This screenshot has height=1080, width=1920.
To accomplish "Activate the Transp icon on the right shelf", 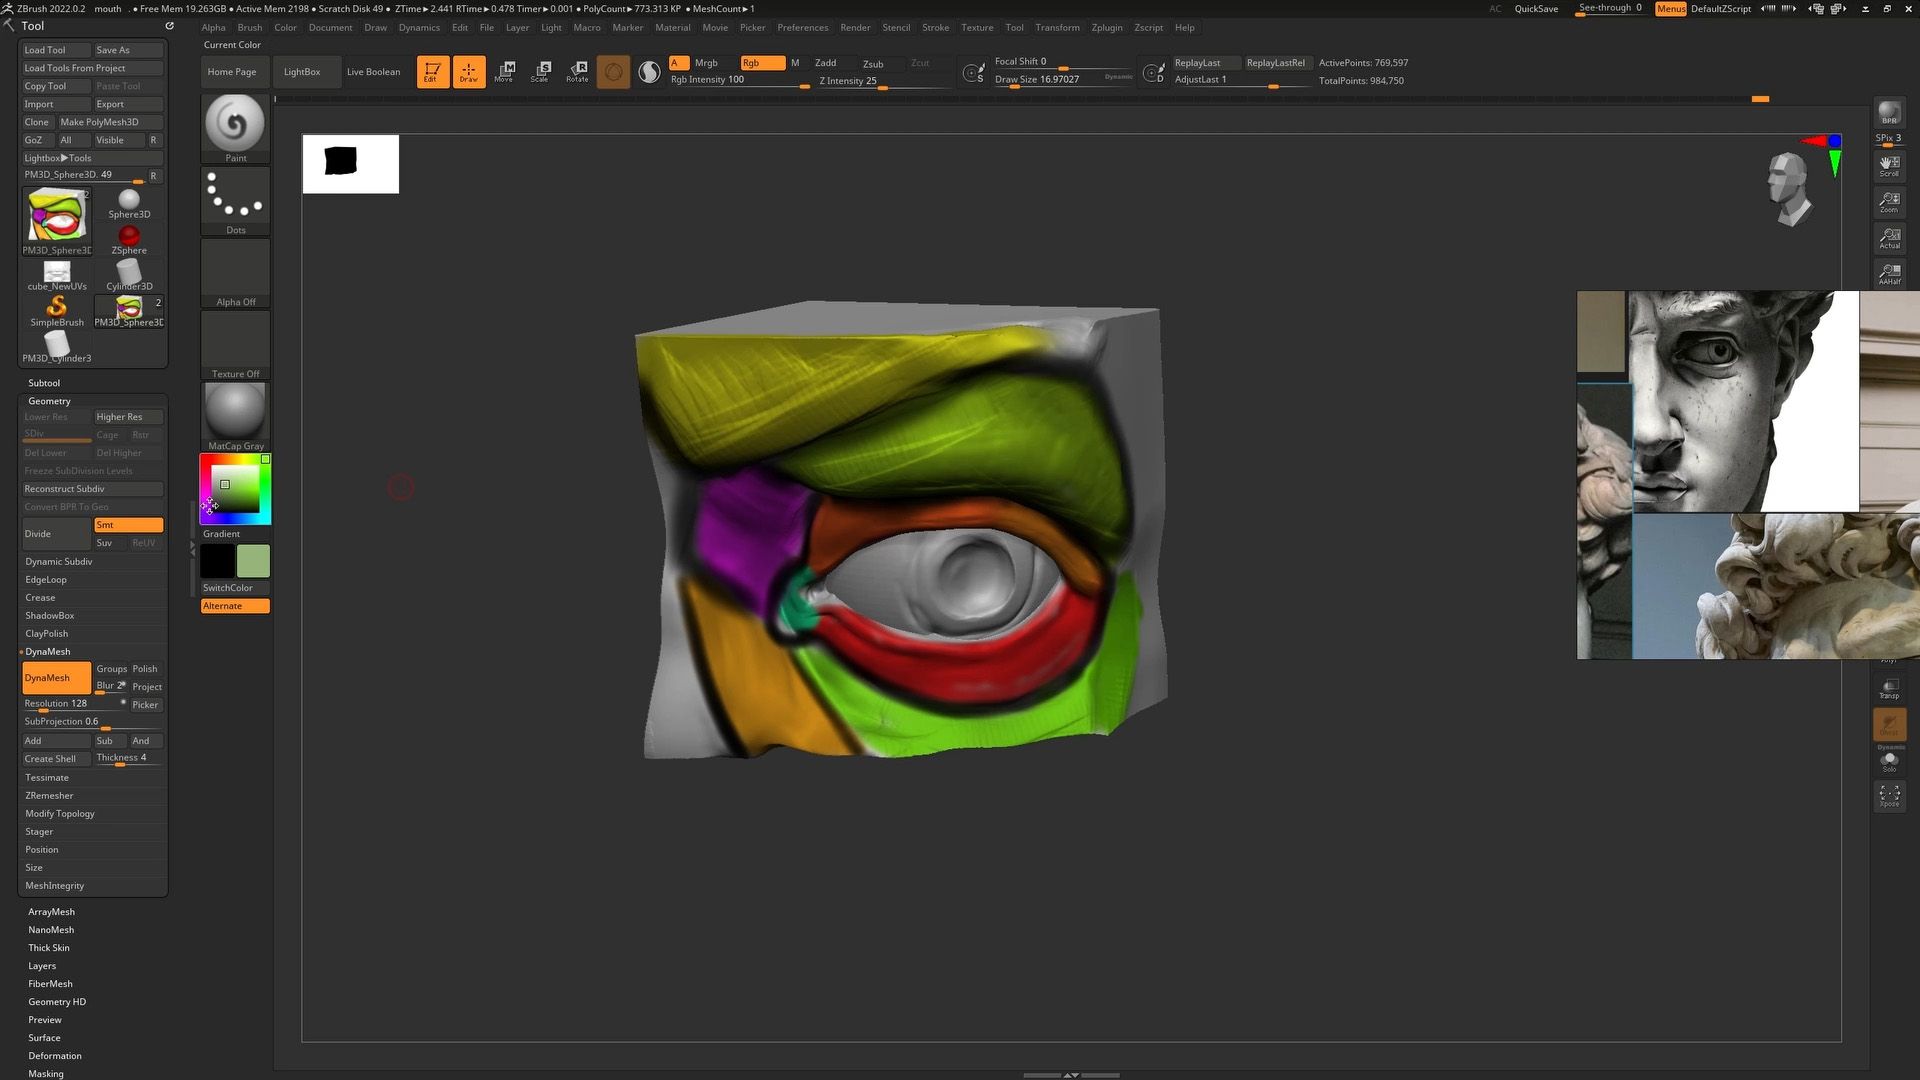I will pyautogui.click(x=1890, y=685).
